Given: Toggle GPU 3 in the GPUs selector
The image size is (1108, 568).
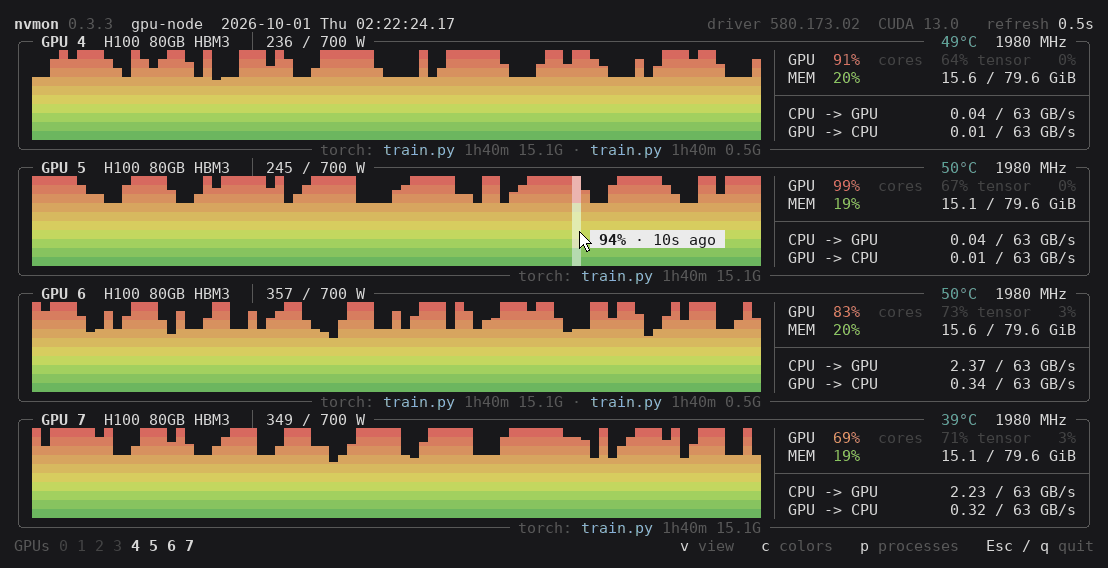Looking at the screenshot, I should pyautogui.click(x=117, y=545).
